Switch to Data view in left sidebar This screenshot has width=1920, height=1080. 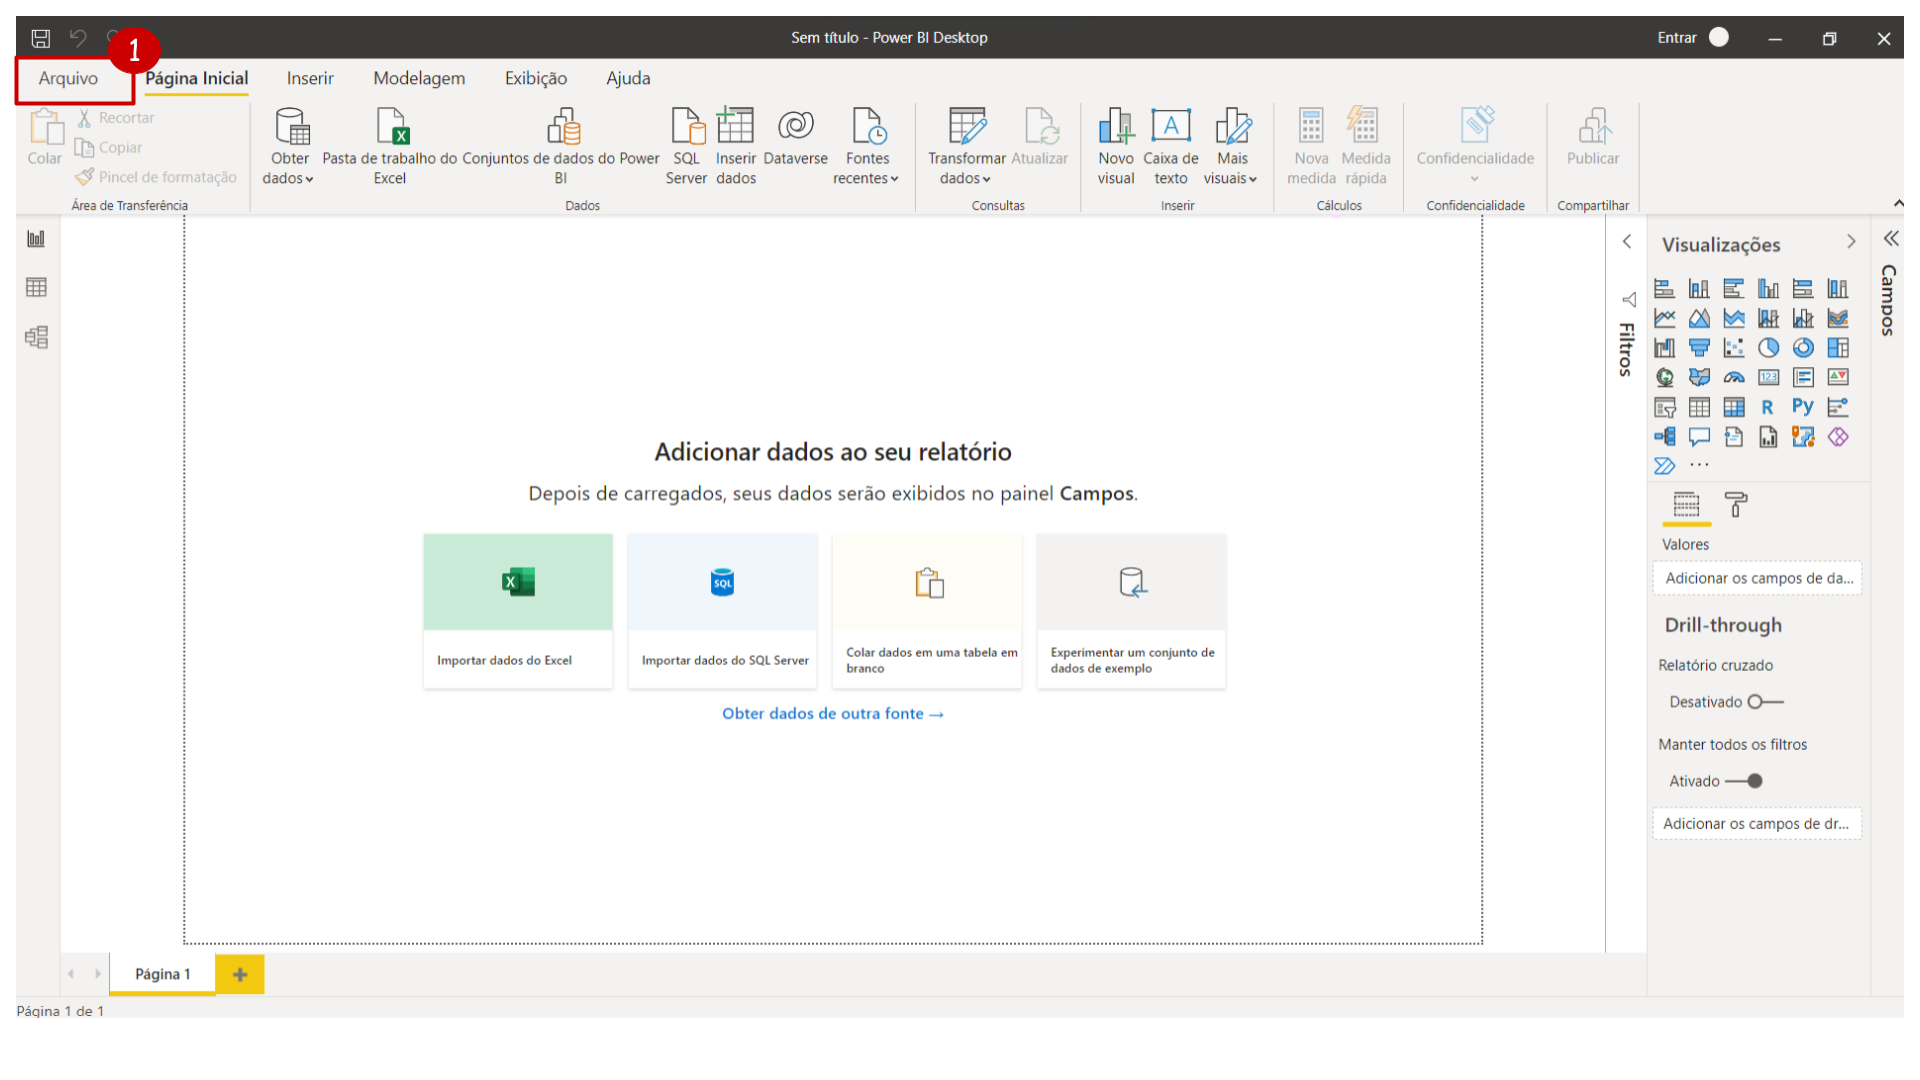coord(37,288)
